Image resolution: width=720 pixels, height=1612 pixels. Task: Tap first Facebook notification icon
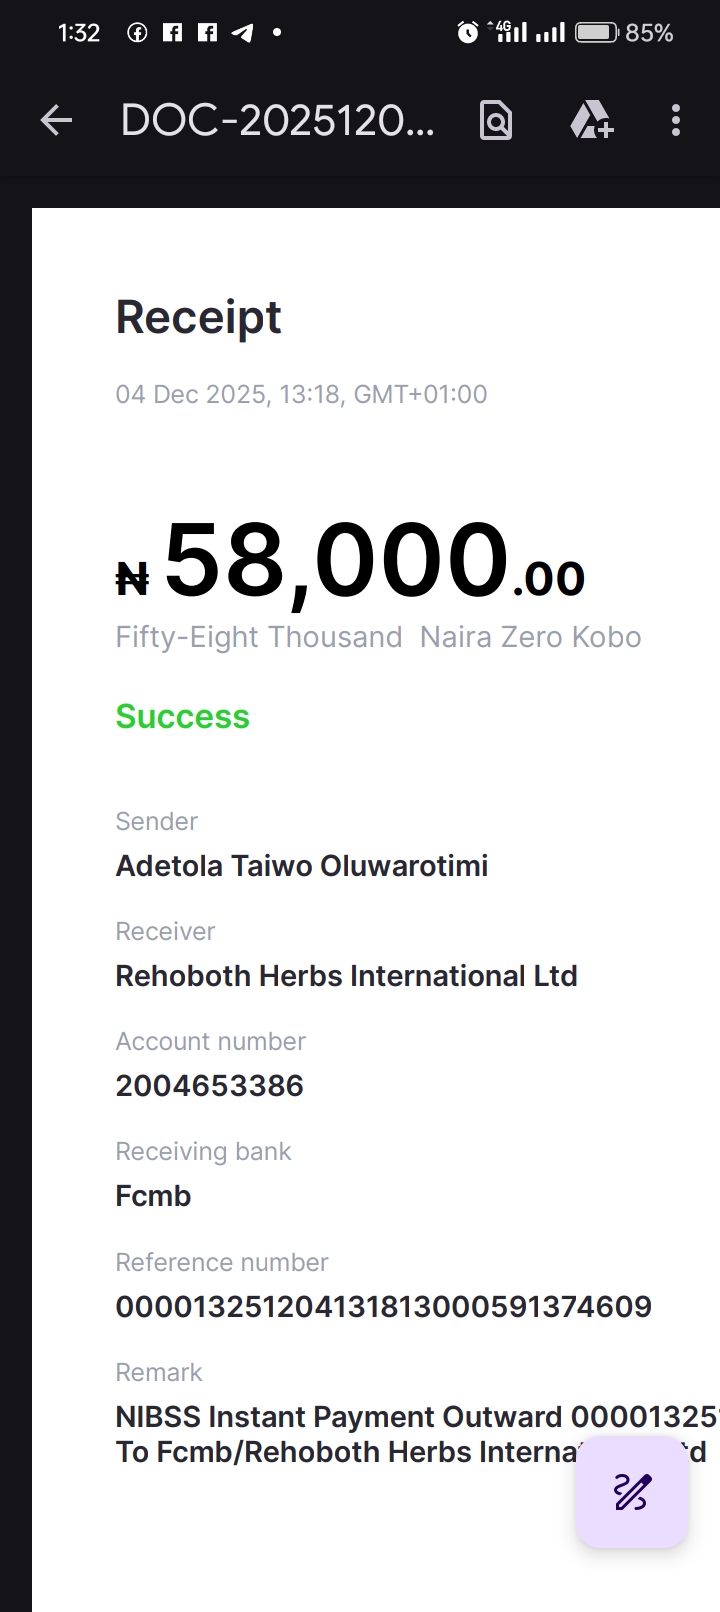click(172, 33)
